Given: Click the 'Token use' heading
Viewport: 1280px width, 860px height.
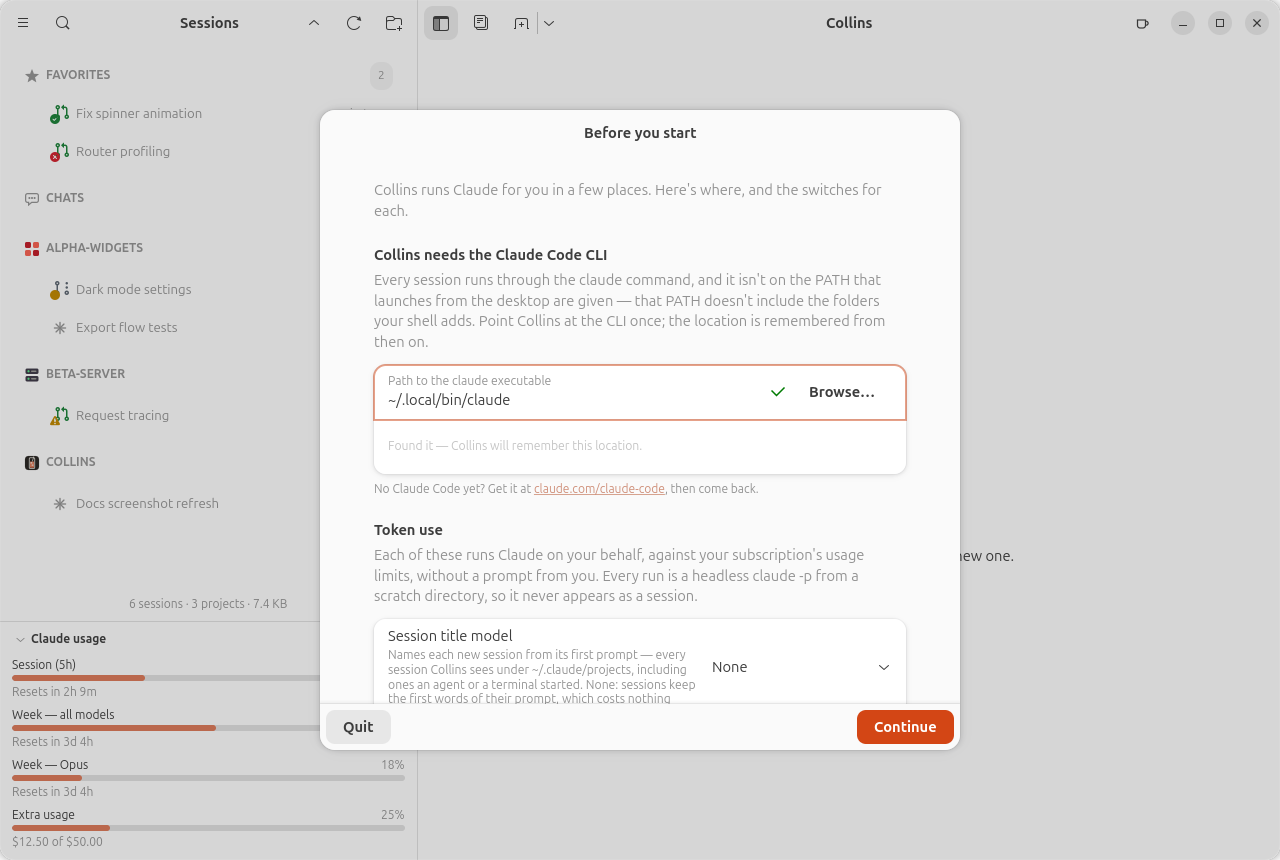Looking at the screenshot, I should point(408,530).
